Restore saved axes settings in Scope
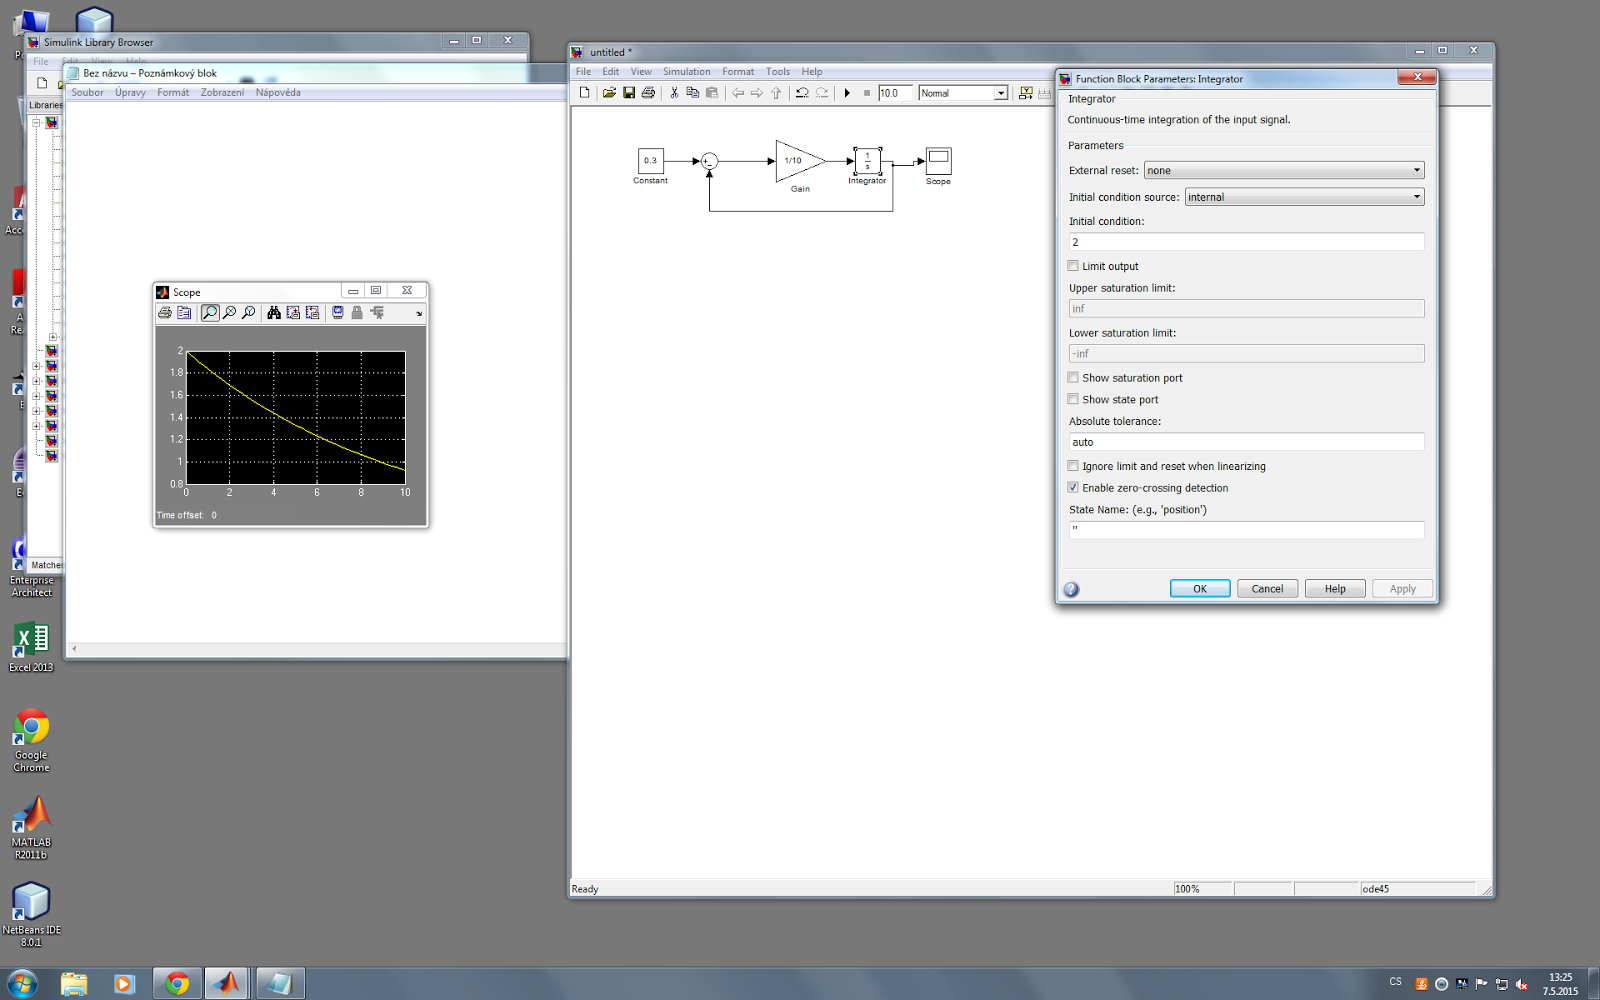Screen dimensions: 1600x1000 312,313
